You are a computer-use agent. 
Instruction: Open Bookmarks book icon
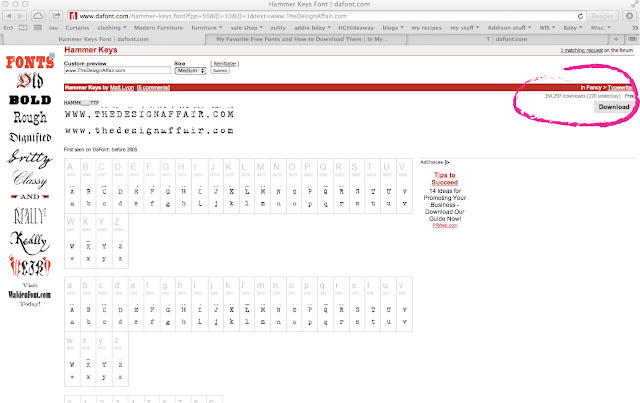23,28
